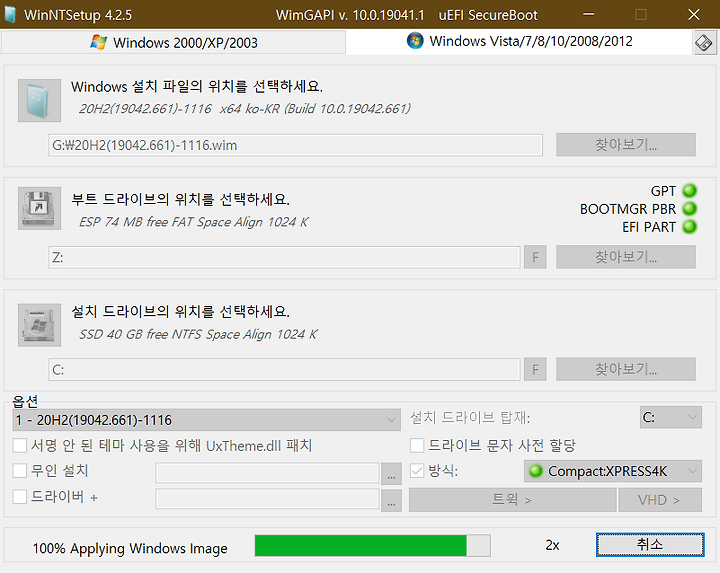Click 'SSD 40 GB free NTFS' info text
The width and height of the screenshot is (720, 573).
(198, 334)
